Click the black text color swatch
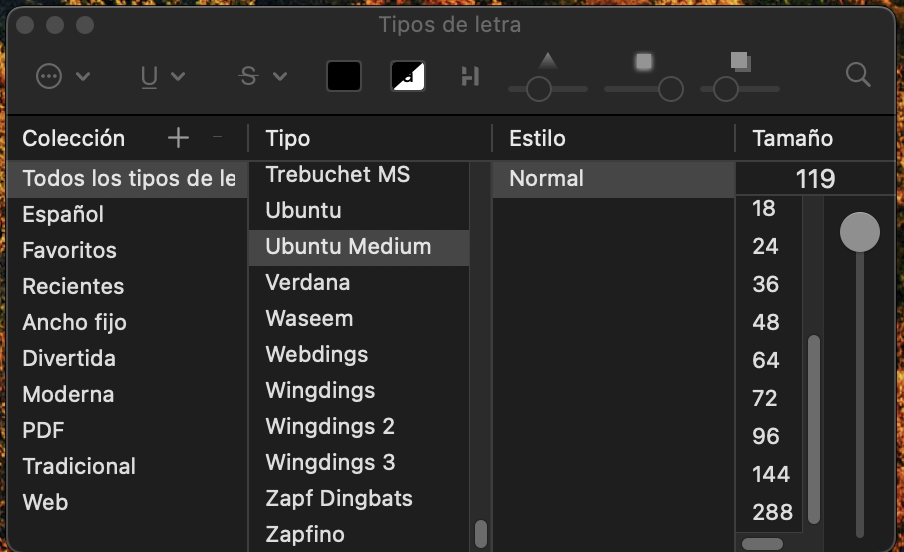 click(x=344, y=76)
